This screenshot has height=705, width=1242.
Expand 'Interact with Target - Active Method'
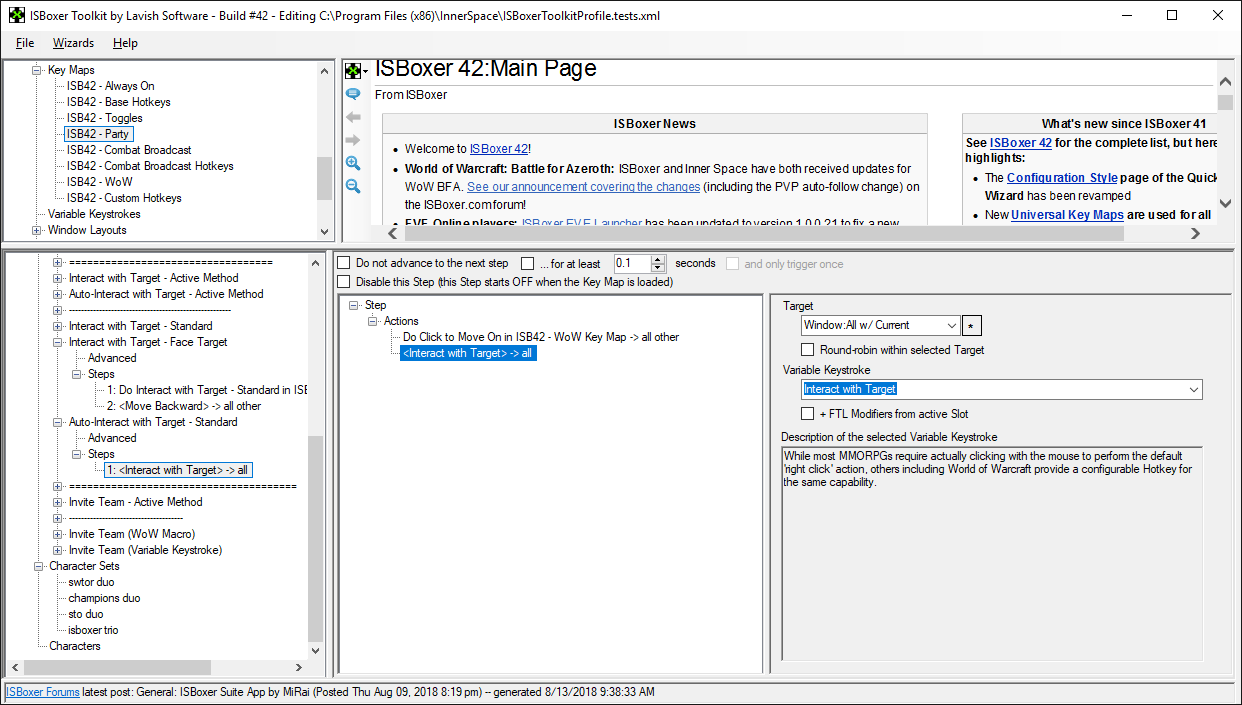58,278
